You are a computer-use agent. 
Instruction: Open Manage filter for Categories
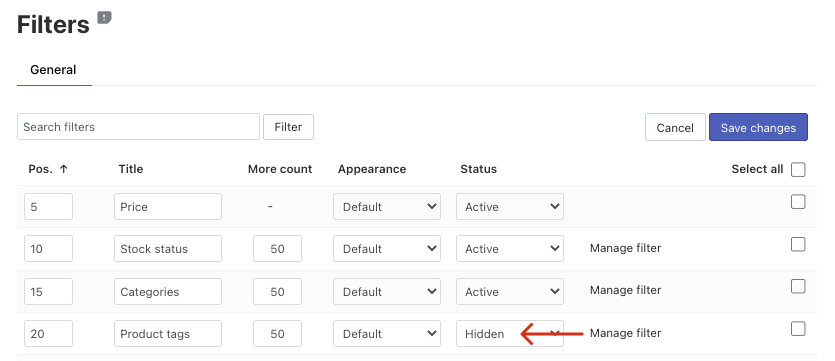pos(625,290)
